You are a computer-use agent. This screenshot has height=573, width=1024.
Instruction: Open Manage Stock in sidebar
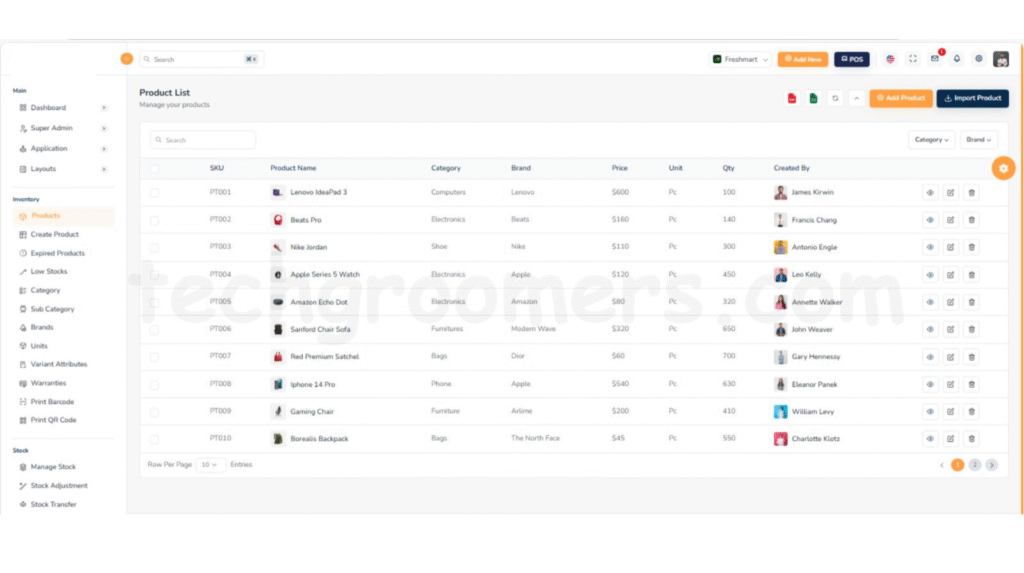pos(53,467)
